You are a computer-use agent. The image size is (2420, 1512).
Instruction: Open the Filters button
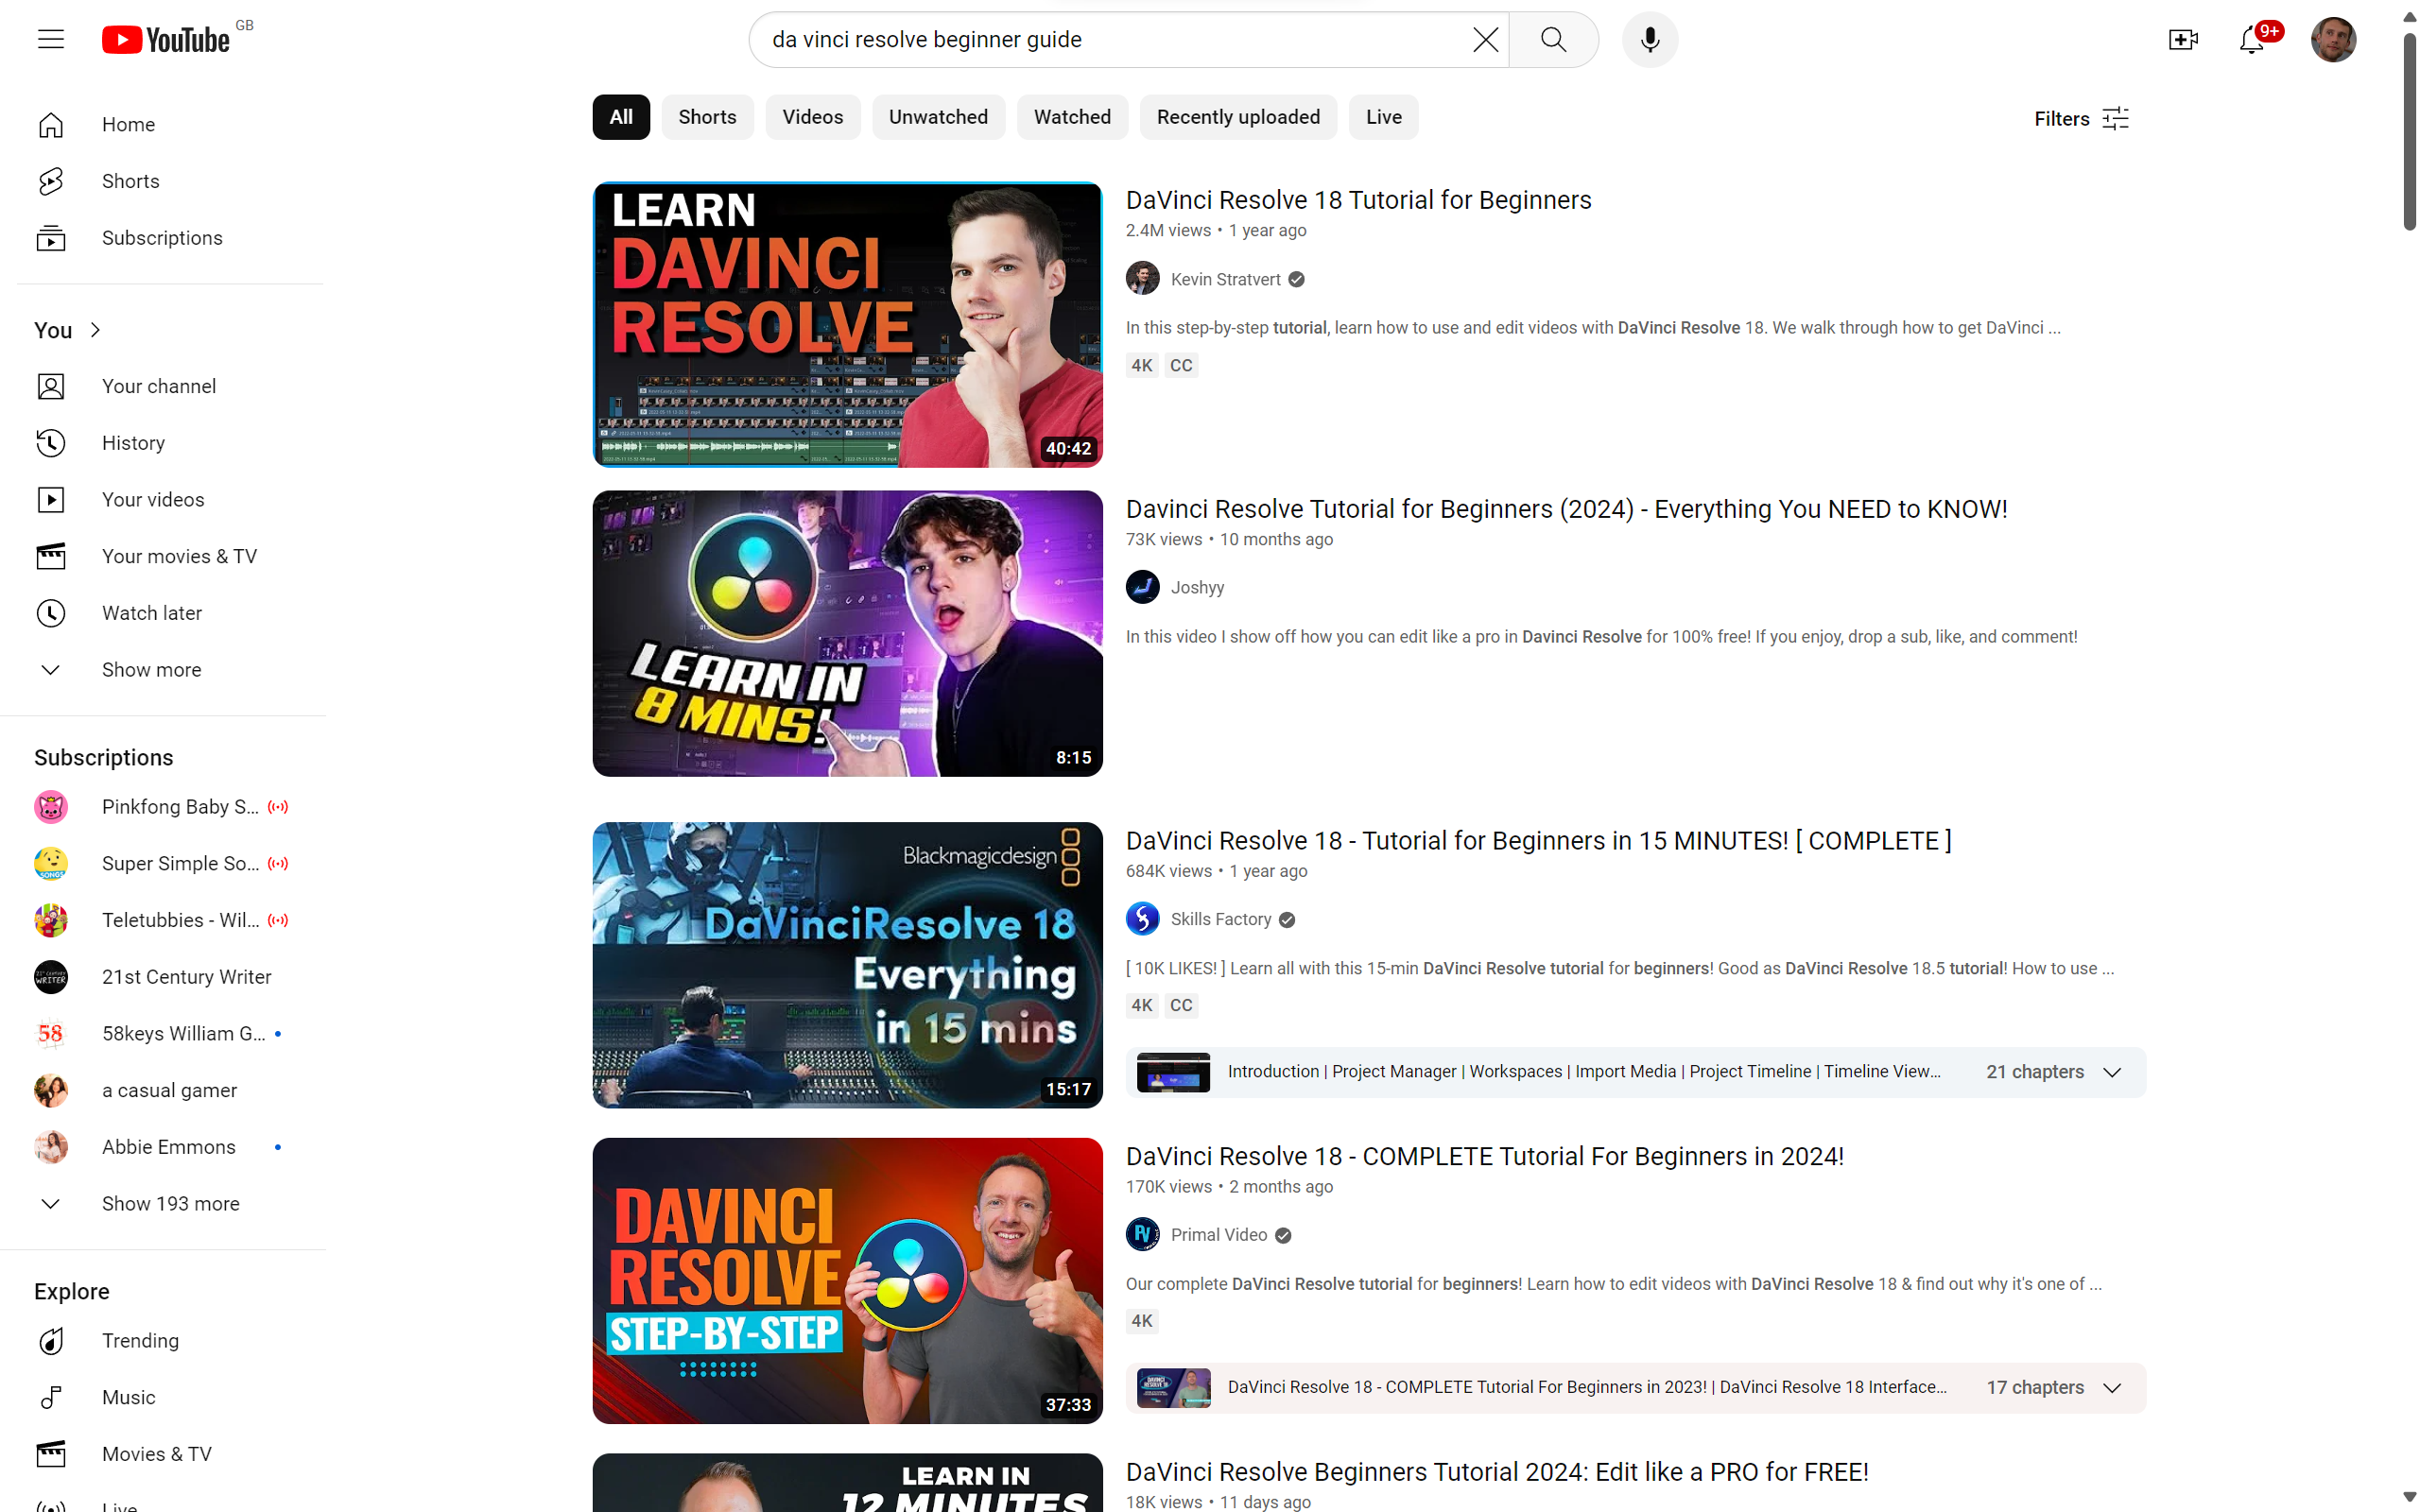[2082, 119]
